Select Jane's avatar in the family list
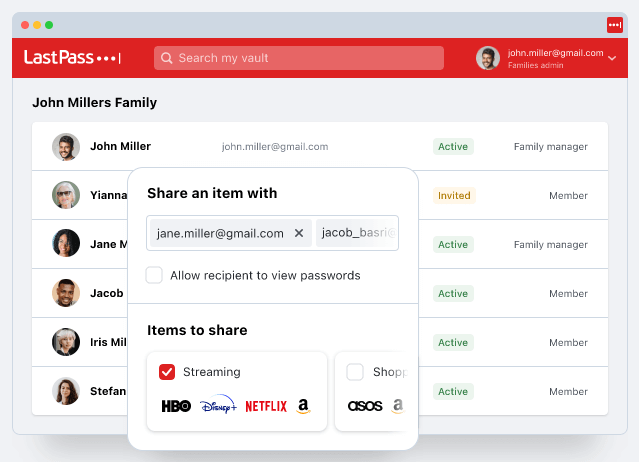Viewport: 639px width, 462px height. click(66, 243)
